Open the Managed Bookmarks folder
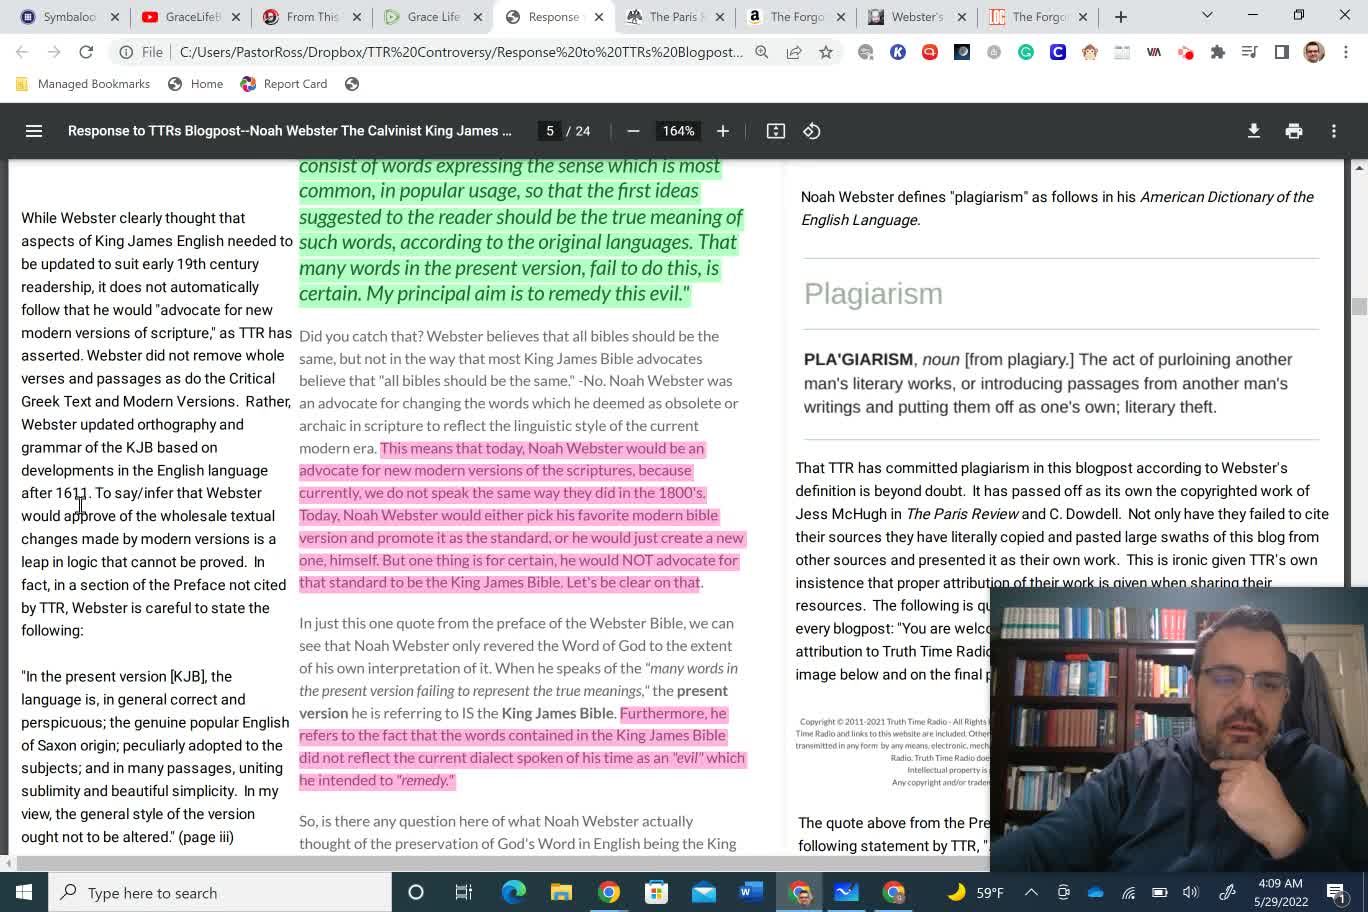Screen dimensions: 1368x912 (83, 84)
